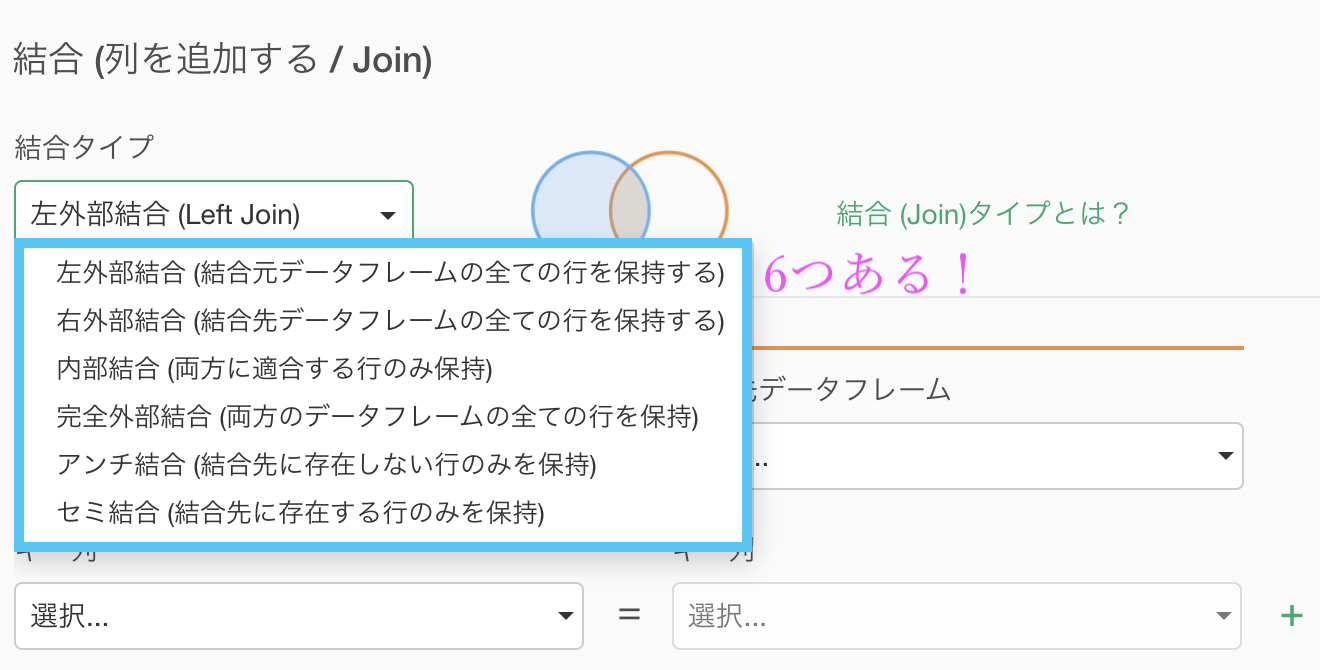Click the 結合 (列を追加する / Join) title
1320x670 pixels.
tap(223, 61)
